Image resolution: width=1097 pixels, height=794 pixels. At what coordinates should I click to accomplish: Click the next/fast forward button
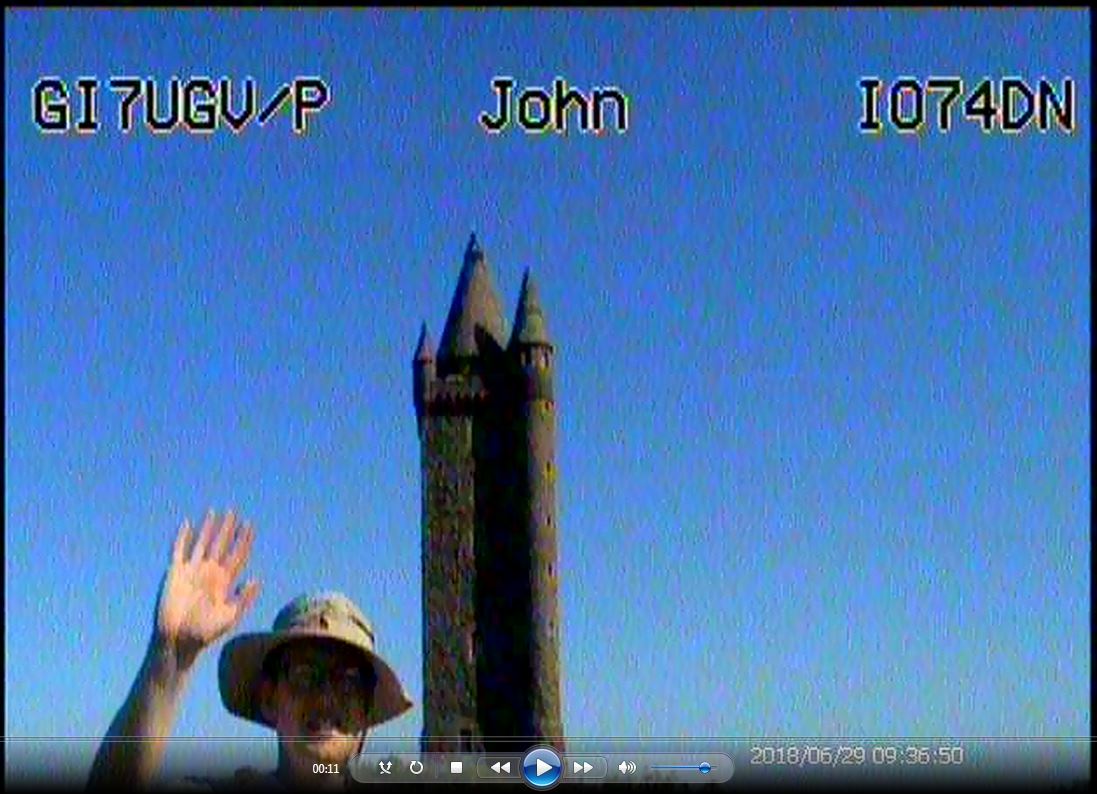(583, 768)
